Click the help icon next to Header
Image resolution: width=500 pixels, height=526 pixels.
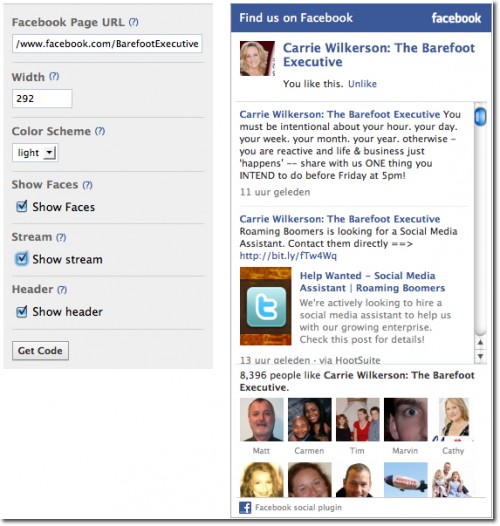62,290
